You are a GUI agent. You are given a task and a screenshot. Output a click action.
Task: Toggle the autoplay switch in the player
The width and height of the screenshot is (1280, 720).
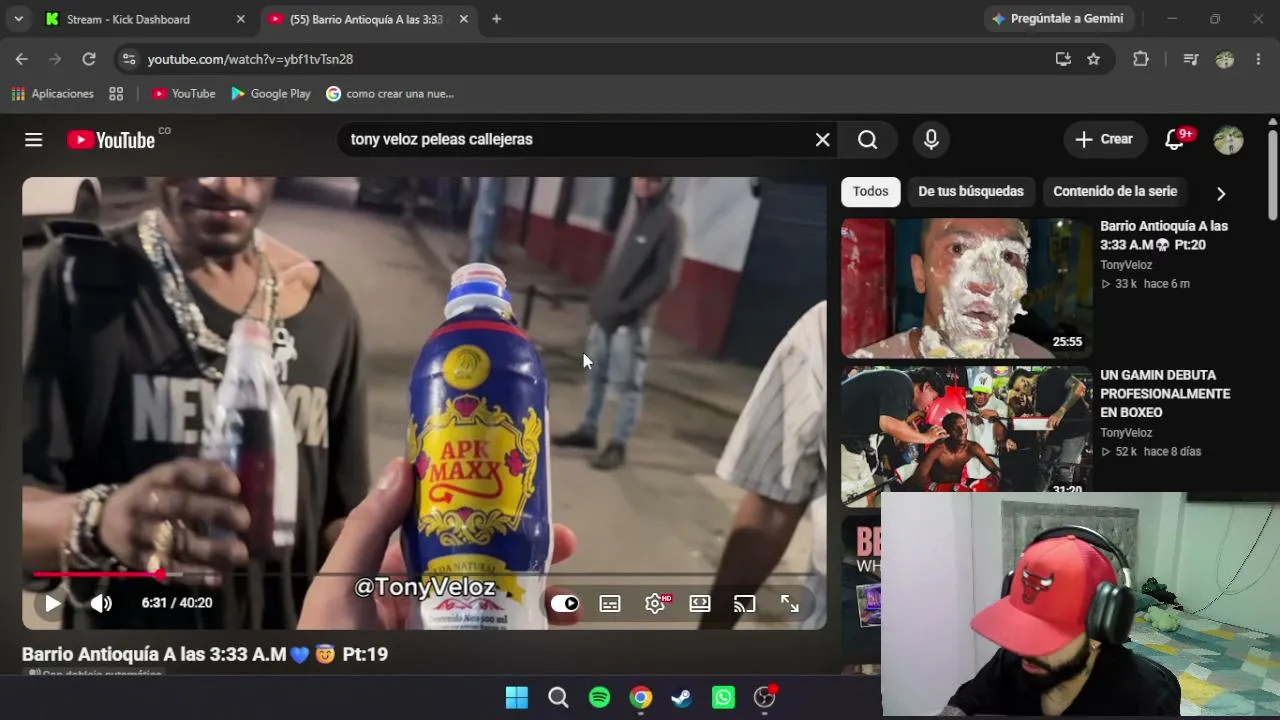[565, 603]
